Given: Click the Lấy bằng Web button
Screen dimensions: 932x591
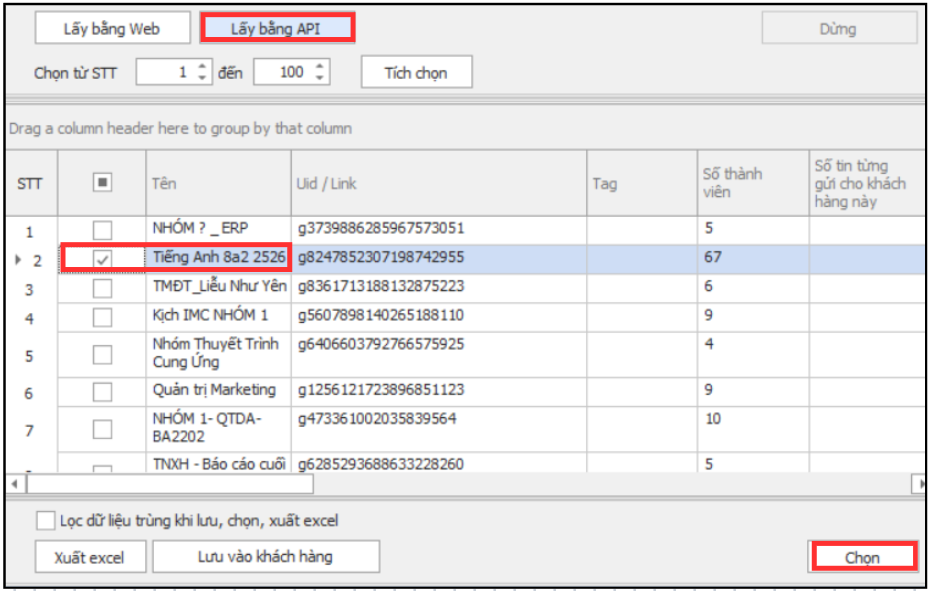Looking at the screenshot, I should 112,29.
